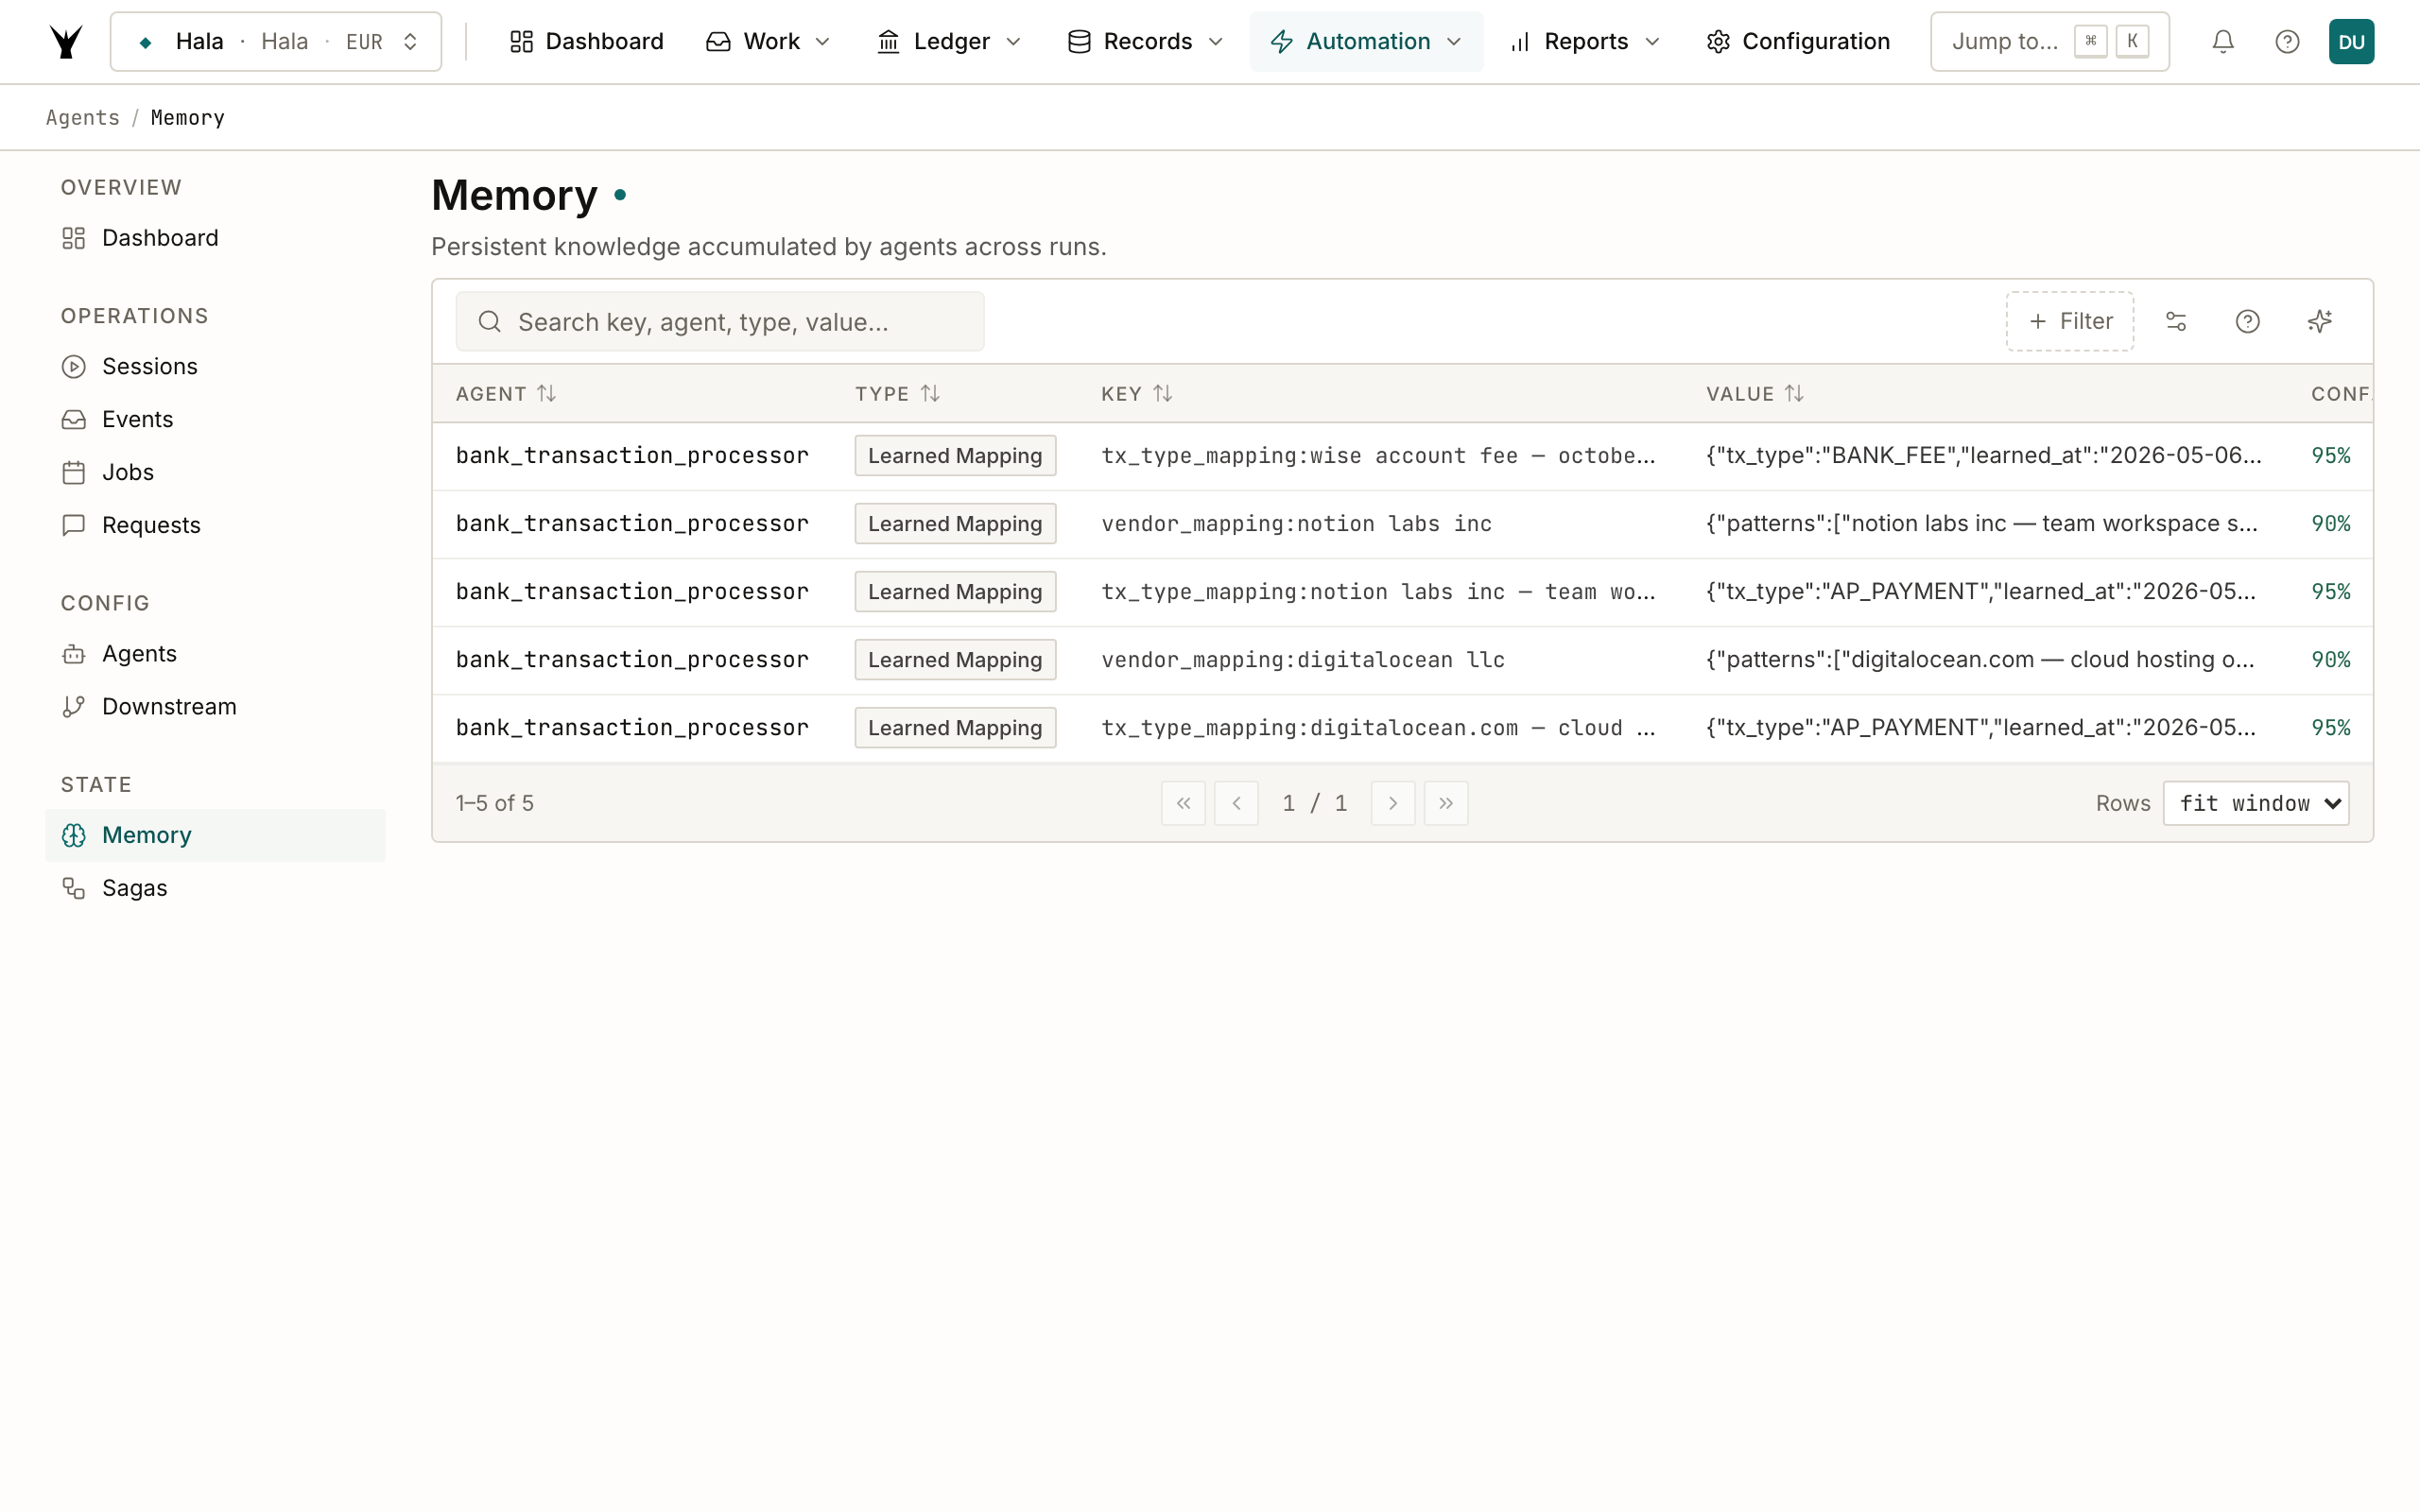This screenshot has width=2420, height=1512.
Task: Open Dashboard in the top navigation
Action: coord(586,42)
